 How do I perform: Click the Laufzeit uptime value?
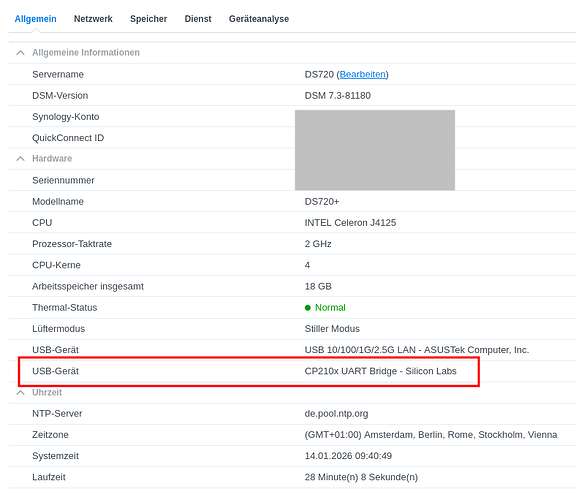pos(361,477)
